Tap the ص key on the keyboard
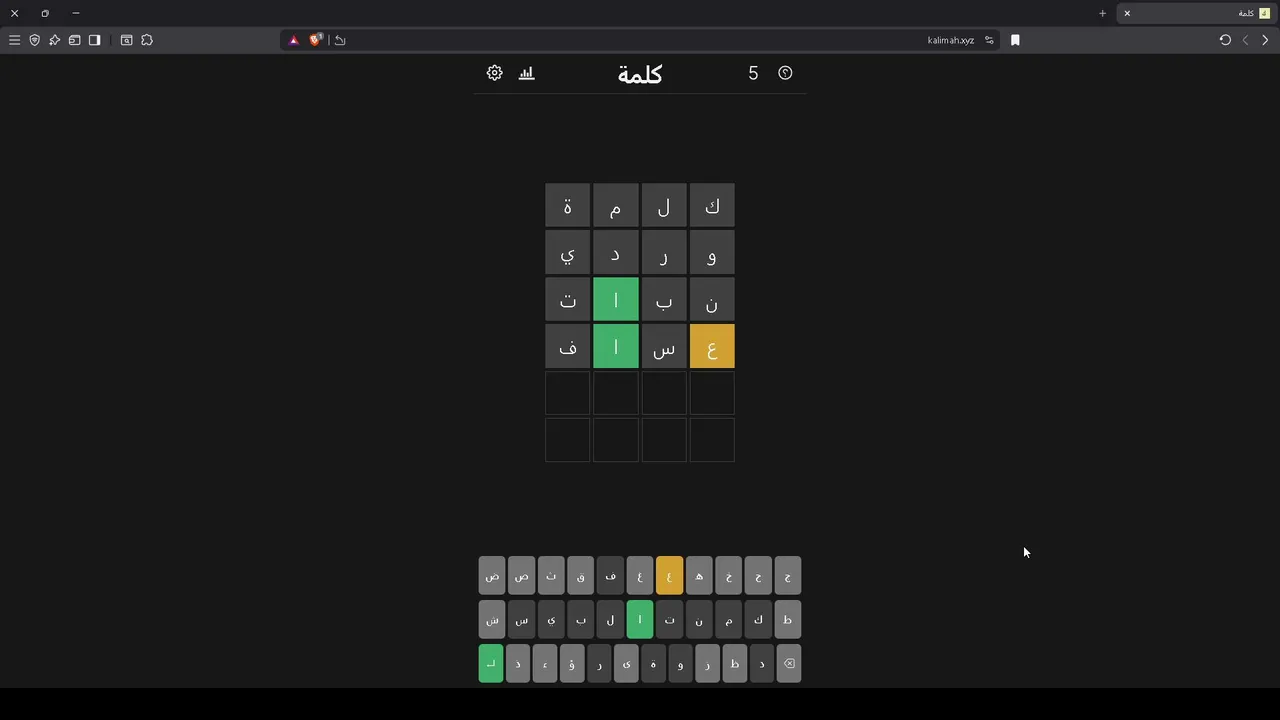 [x=522, y=576]
